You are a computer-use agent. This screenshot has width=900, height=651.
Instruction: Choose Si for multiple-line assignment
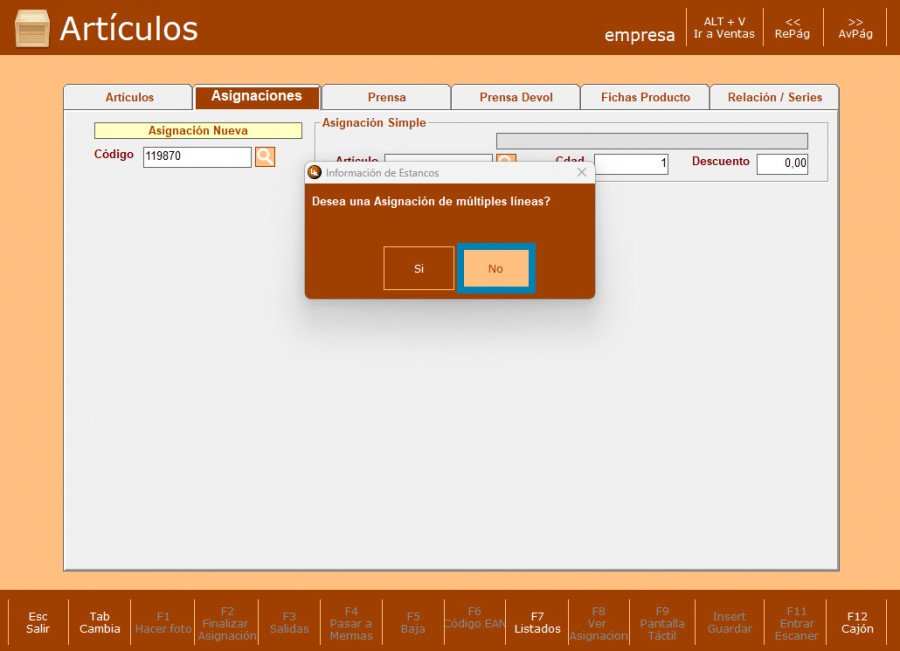click(418, 269)
